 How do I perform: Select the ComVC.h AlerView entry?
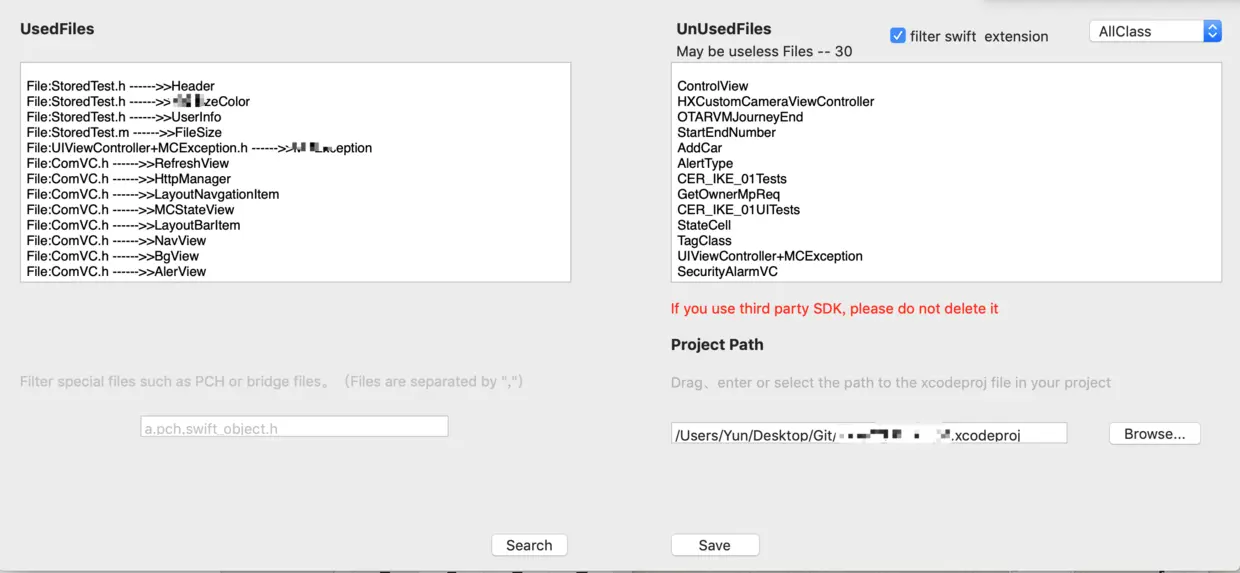tap(117, 272)
